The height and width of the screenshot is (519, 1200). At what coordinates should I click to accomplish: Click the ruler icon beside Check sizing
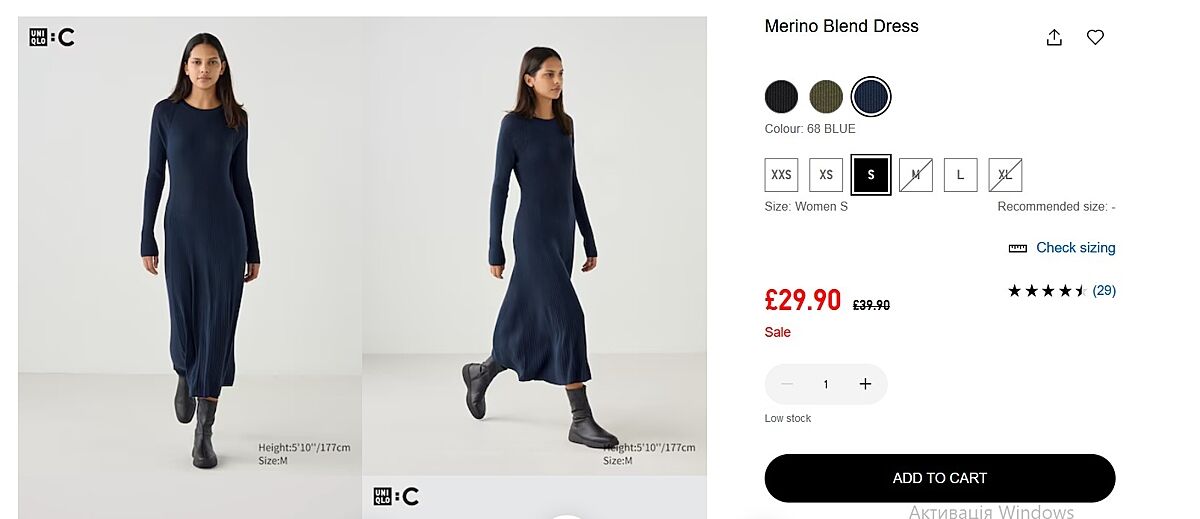click(1018, 248)
